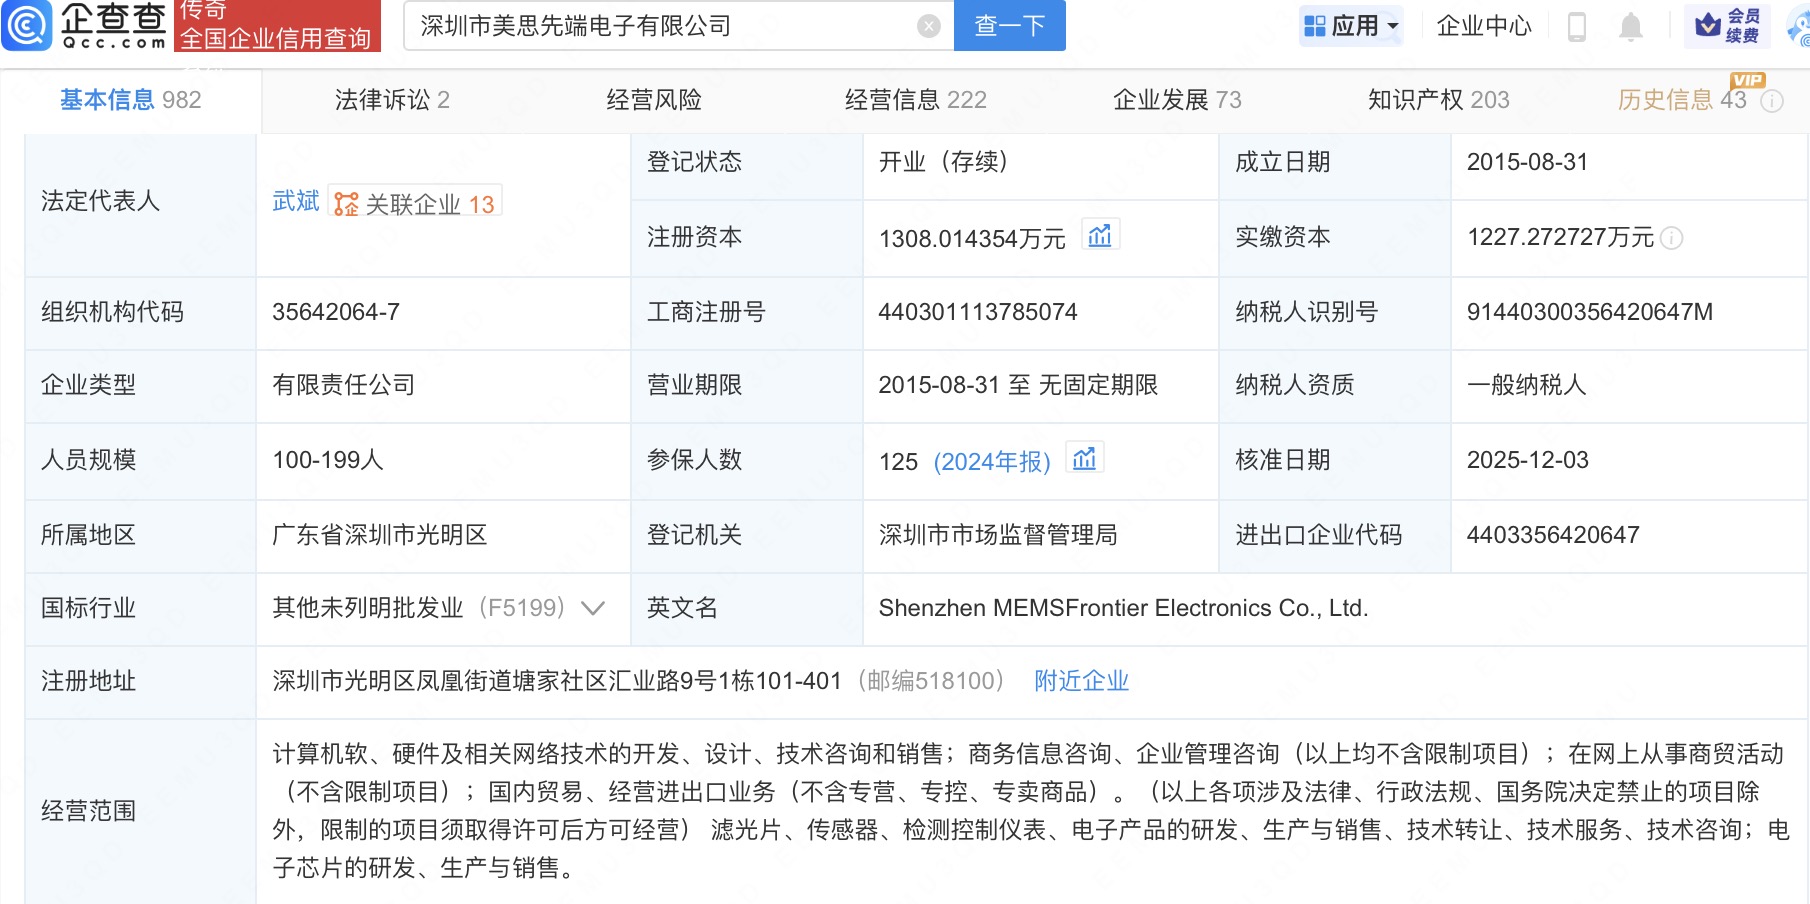Click the paid-in capital info icon
The image size is (1810, 904).
1672,238
